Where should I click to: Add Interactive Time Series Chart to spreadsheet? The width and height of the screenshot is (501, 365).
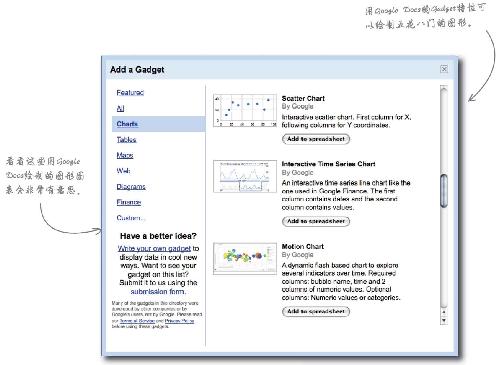316,221
